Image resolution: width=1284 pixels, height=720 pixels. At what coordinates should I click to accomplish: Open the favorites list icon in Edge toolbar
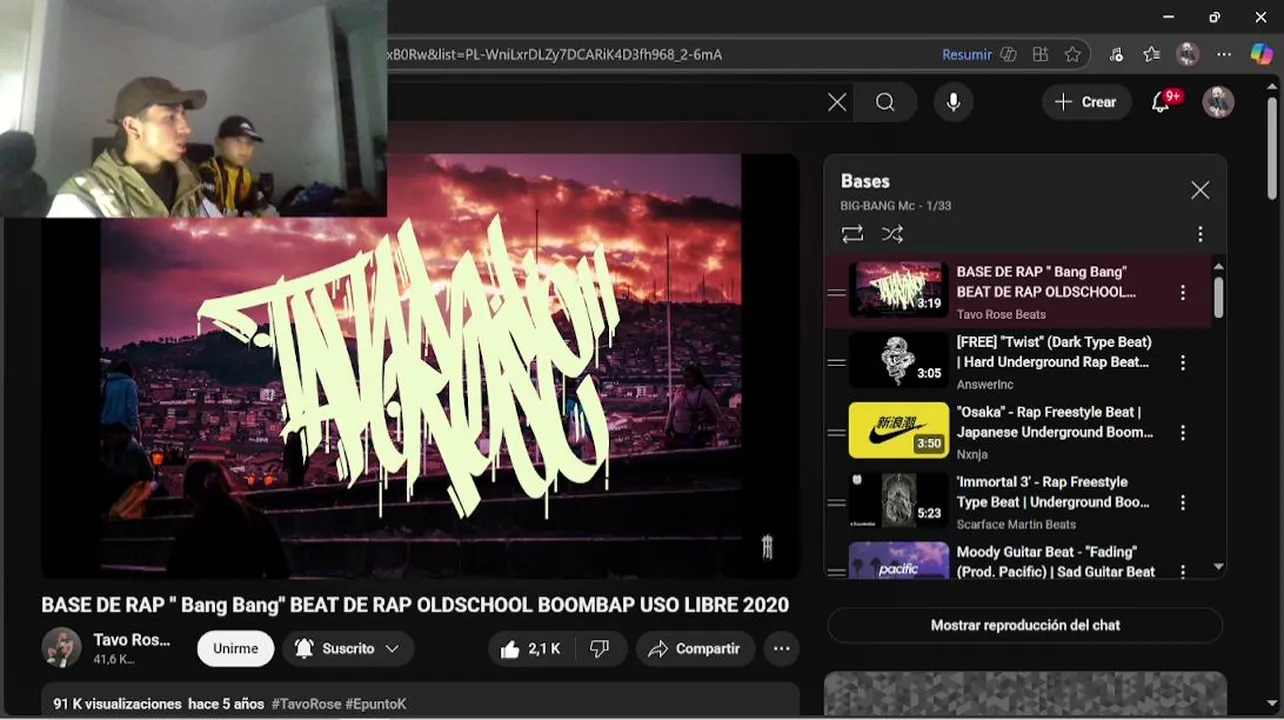coord(1152,55)
